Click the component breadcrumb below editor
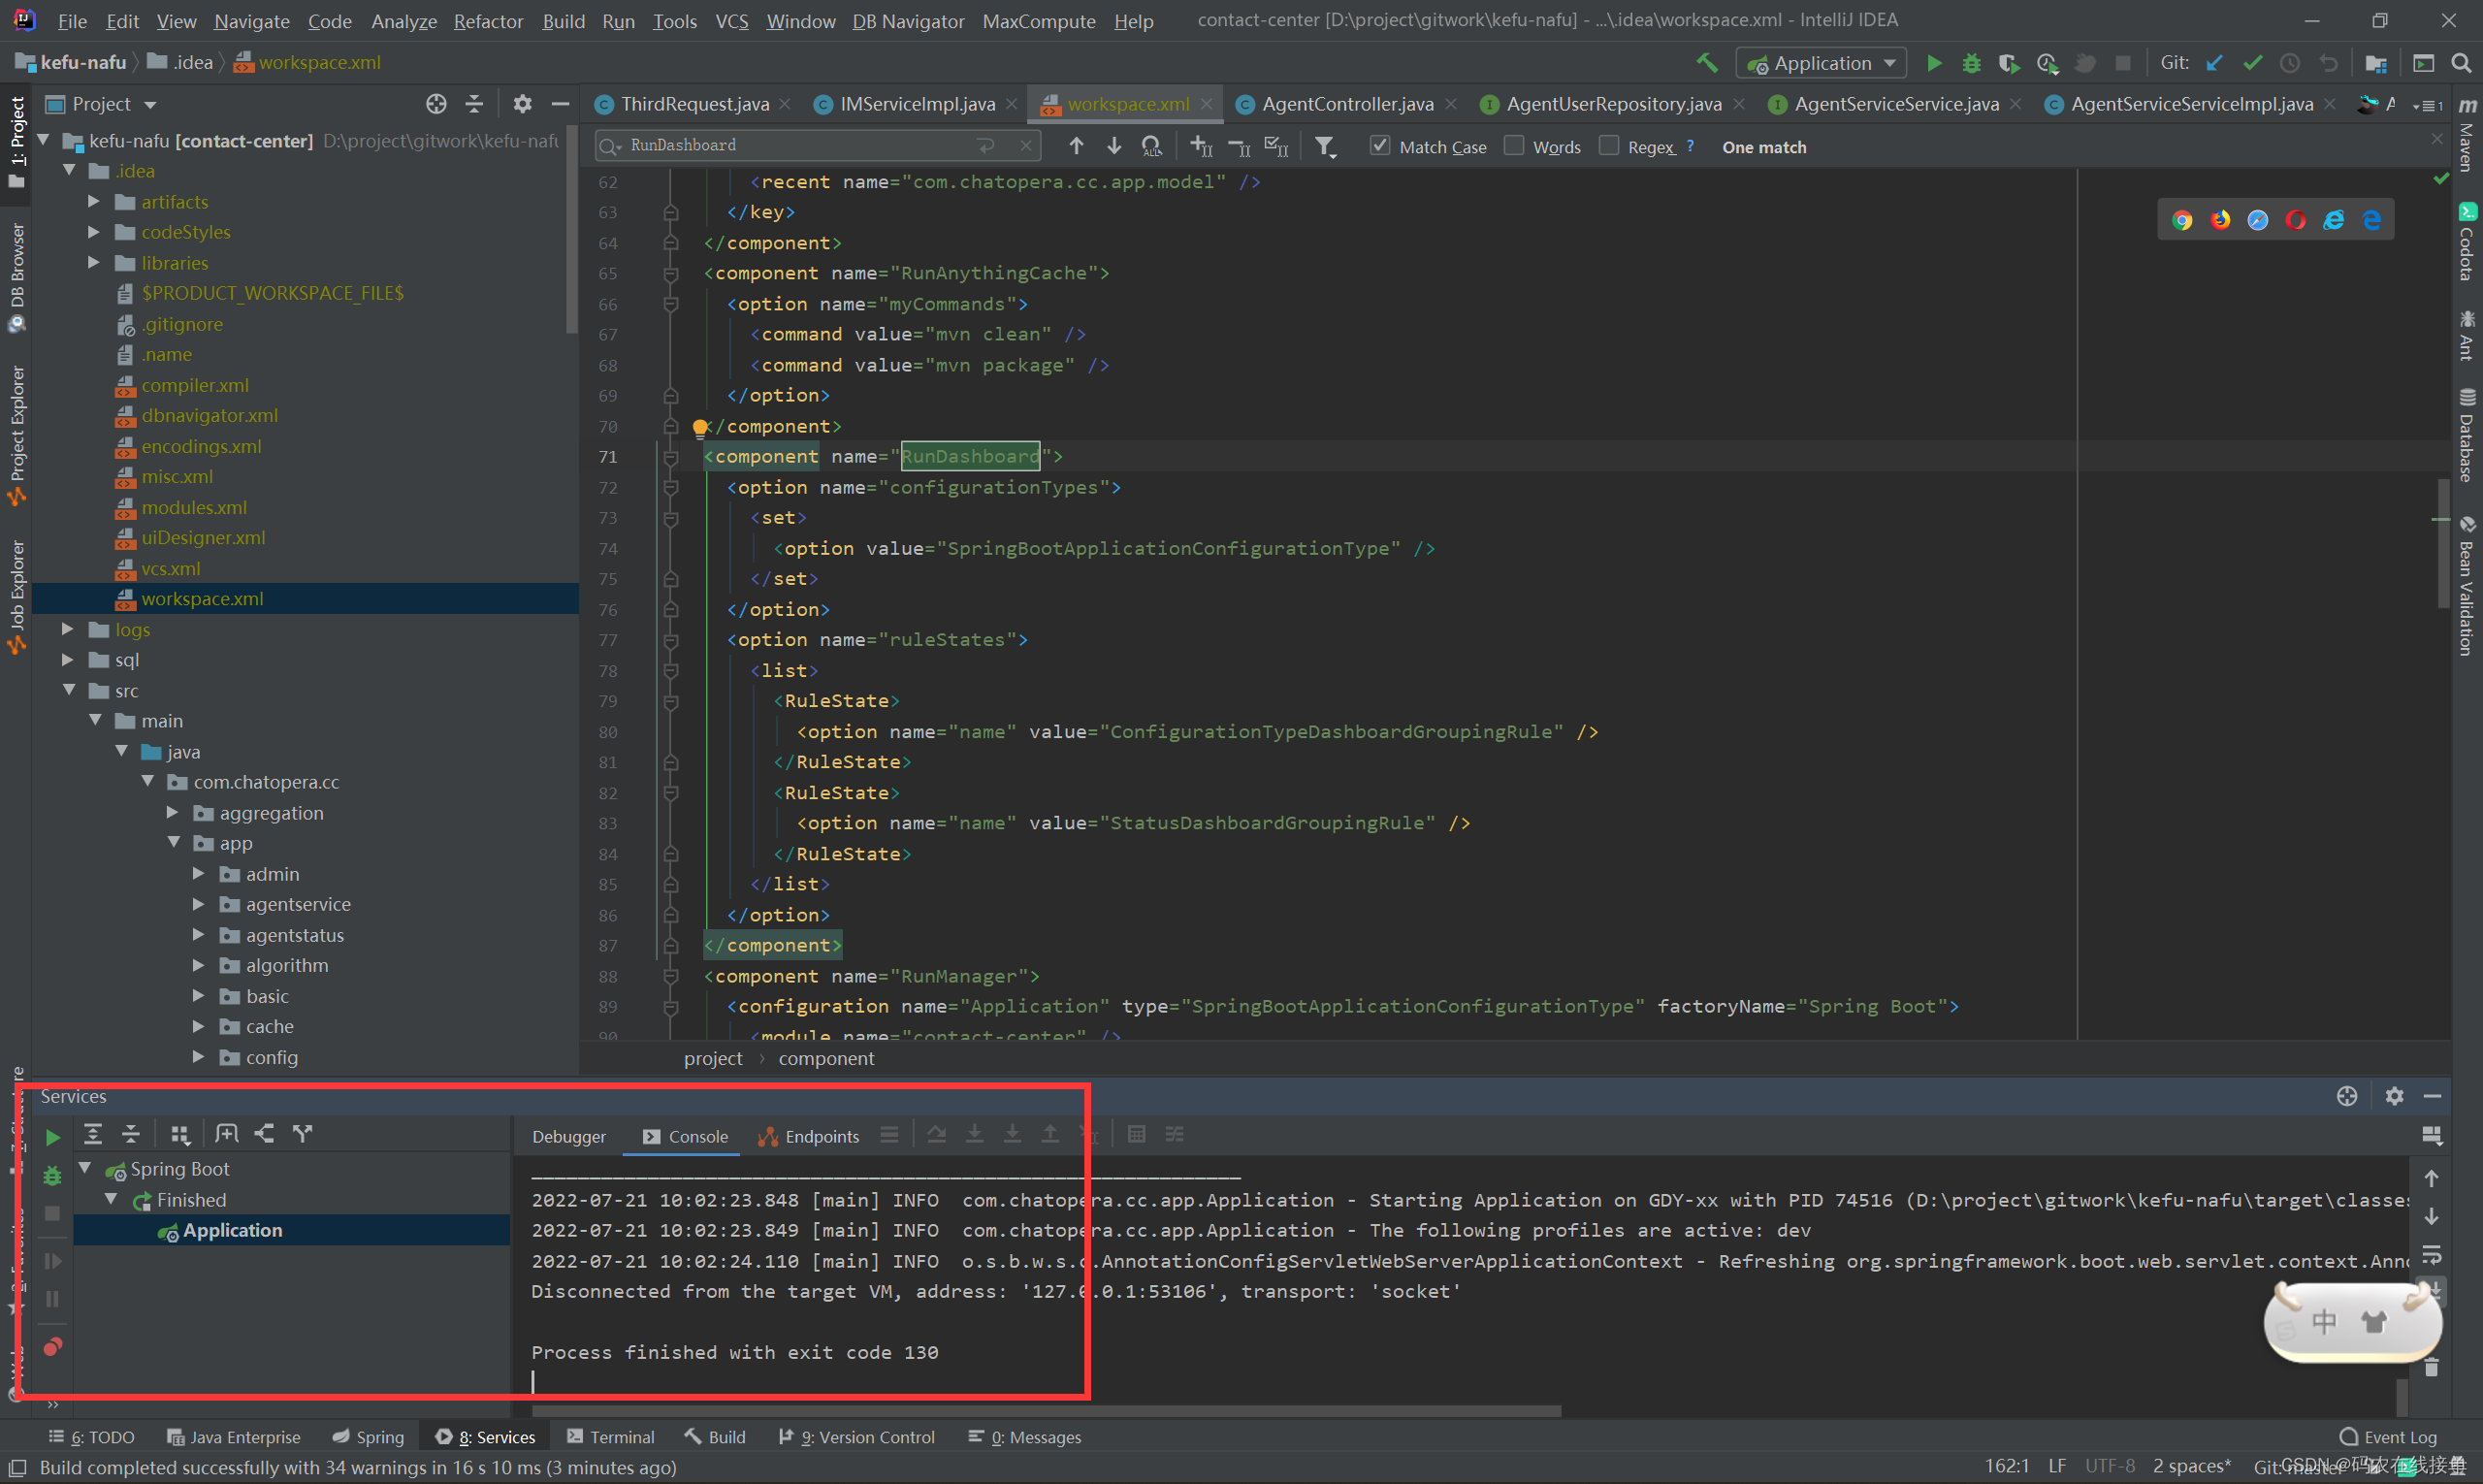Image resolution: width=2483 pixels, height=1484 pixels. [826, 1058]
